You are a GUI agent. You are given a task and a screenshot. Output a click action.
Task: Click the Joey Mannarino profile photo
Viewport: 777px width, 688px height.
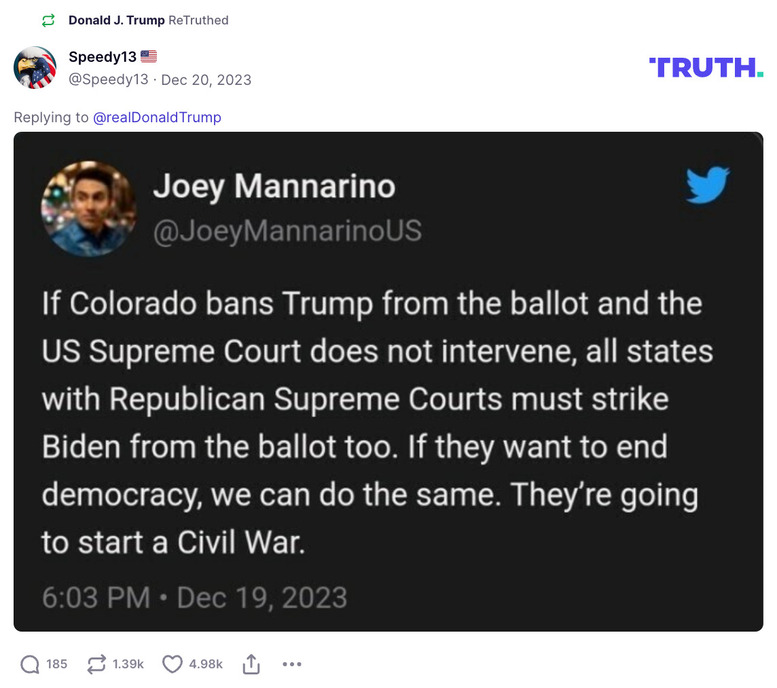[87, 208]
